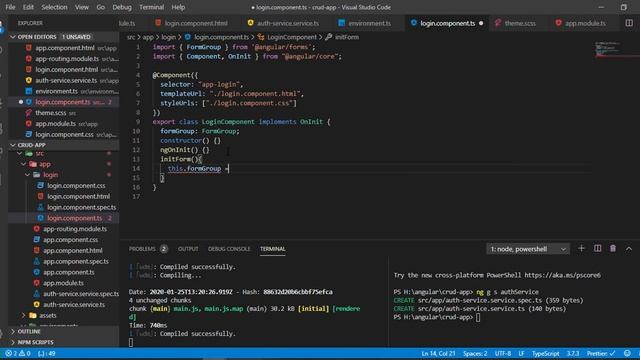Viewport: 640px width, 360px height.
Task: Click LF end-of-line setting
Action: [x=521, y=353]
